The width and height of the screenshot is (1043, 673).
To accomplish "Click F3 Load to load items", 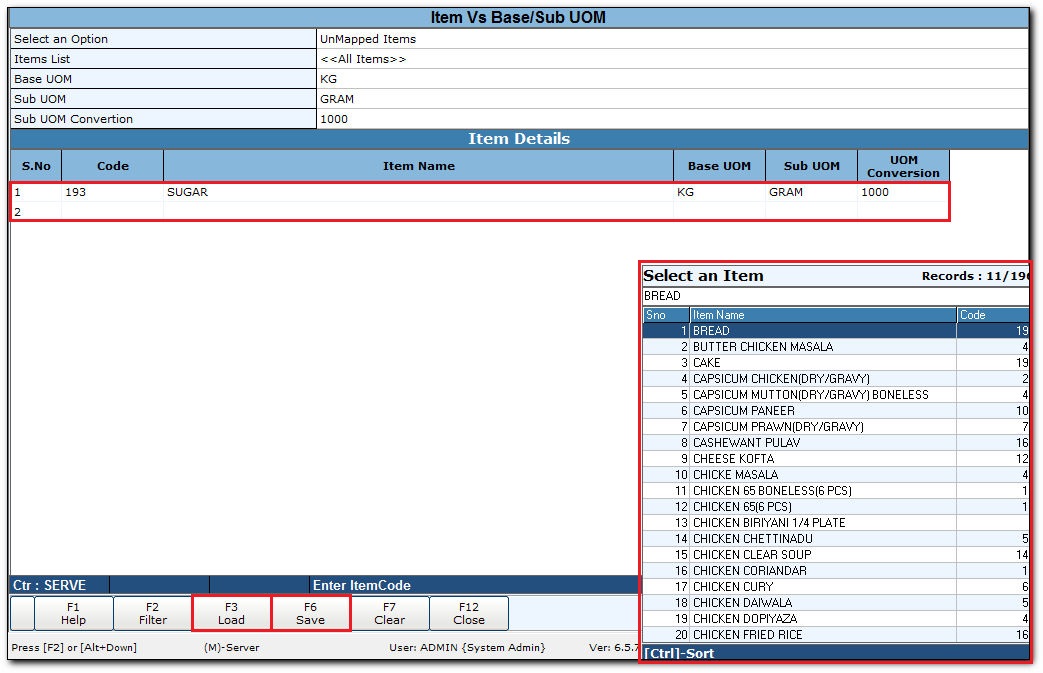I will [x=231, y=613].
